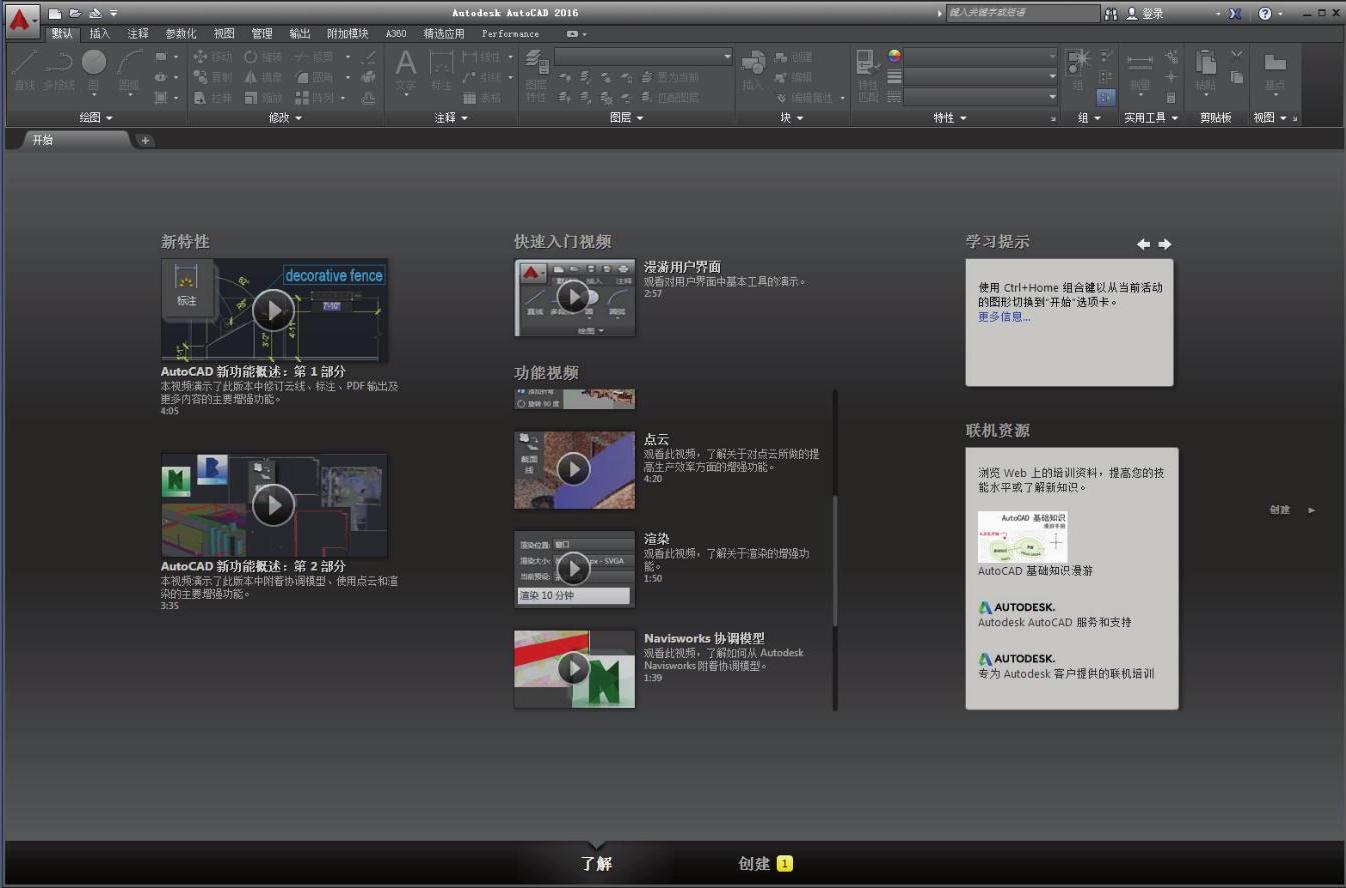This screenshot has height=888, width=1346.
Task: Select the Polyline (多段线) tool
Action: tap(59, 71)
